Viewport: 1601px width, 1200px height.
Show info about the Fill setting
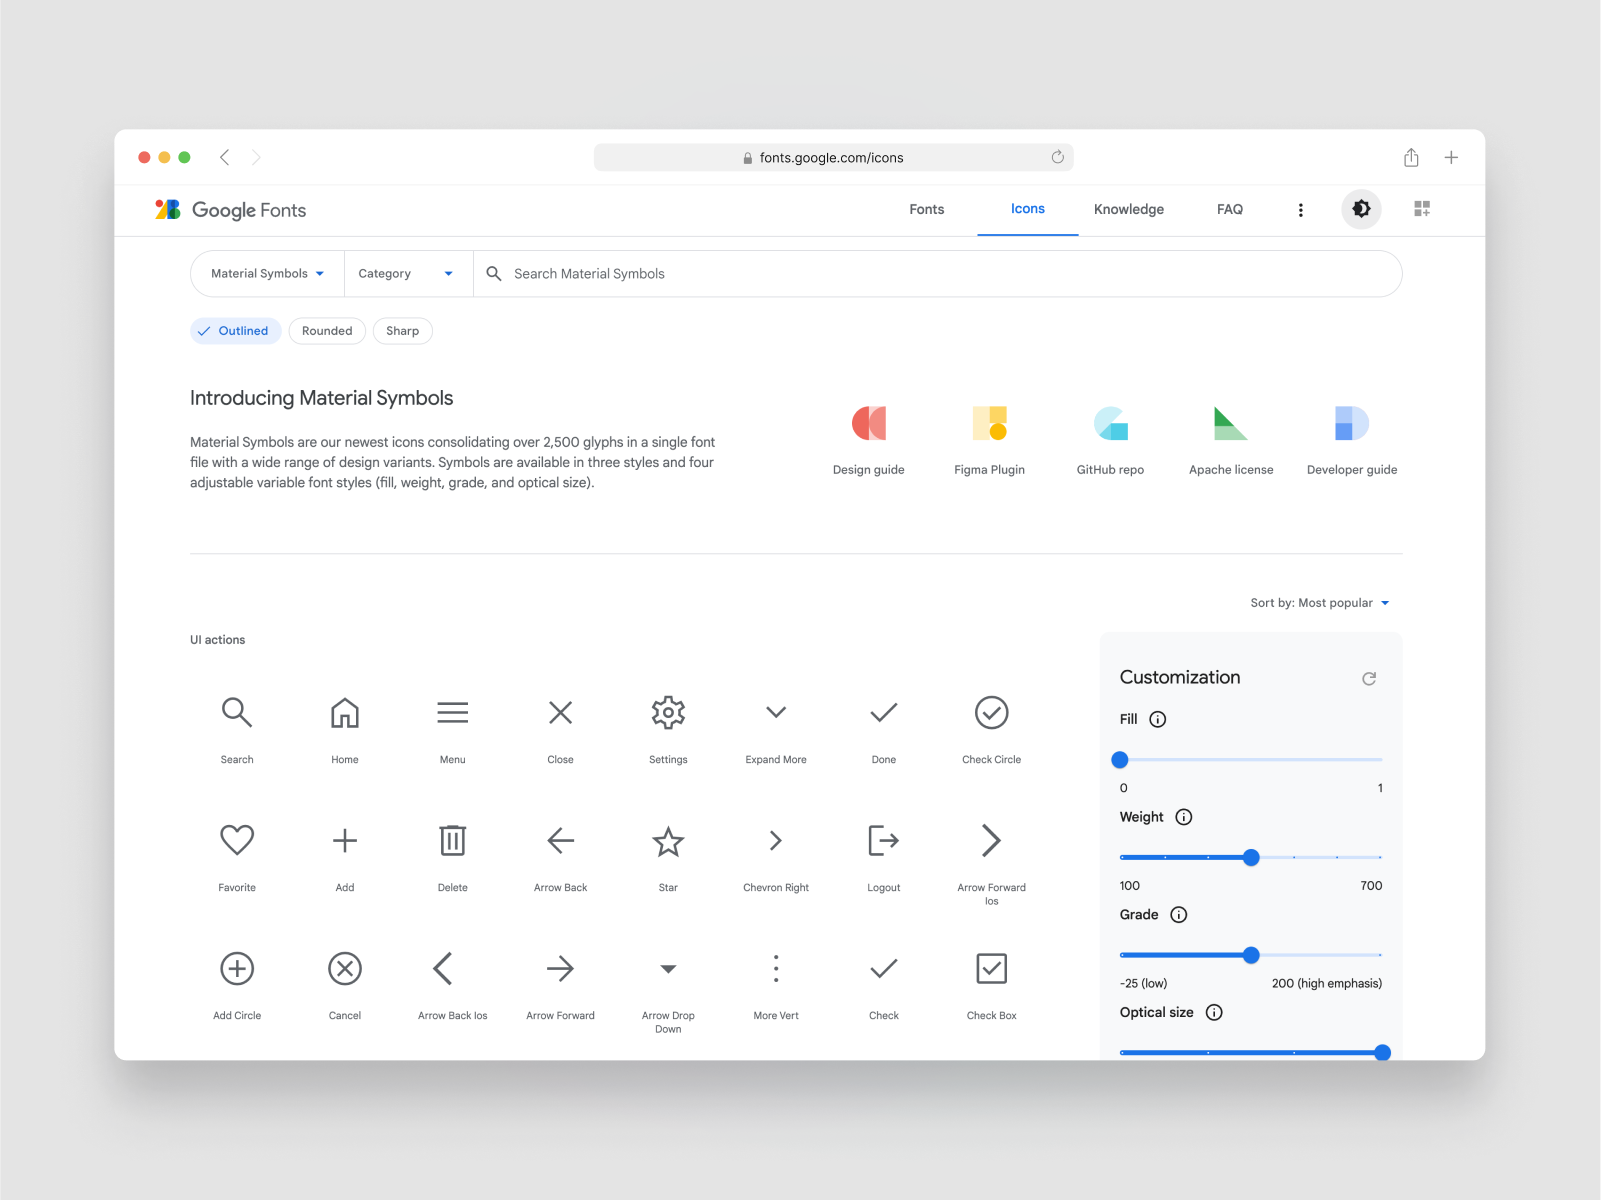coord(1158,720)
